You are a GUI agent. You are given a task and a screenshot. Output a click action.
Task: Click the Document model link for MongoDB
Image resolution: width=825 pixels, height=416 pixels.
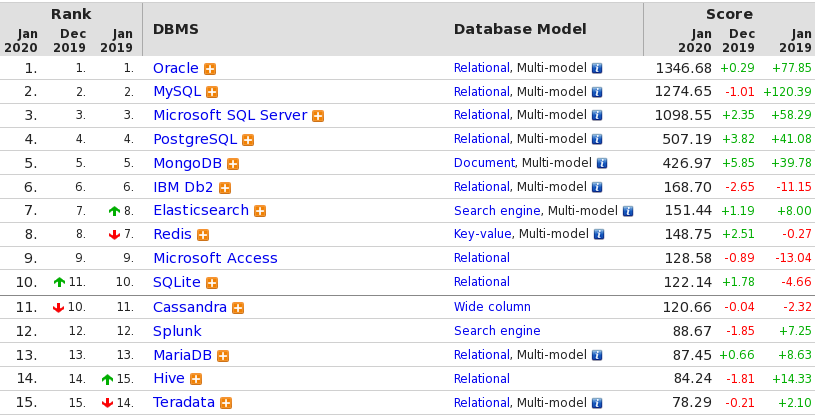click(484, 163)
